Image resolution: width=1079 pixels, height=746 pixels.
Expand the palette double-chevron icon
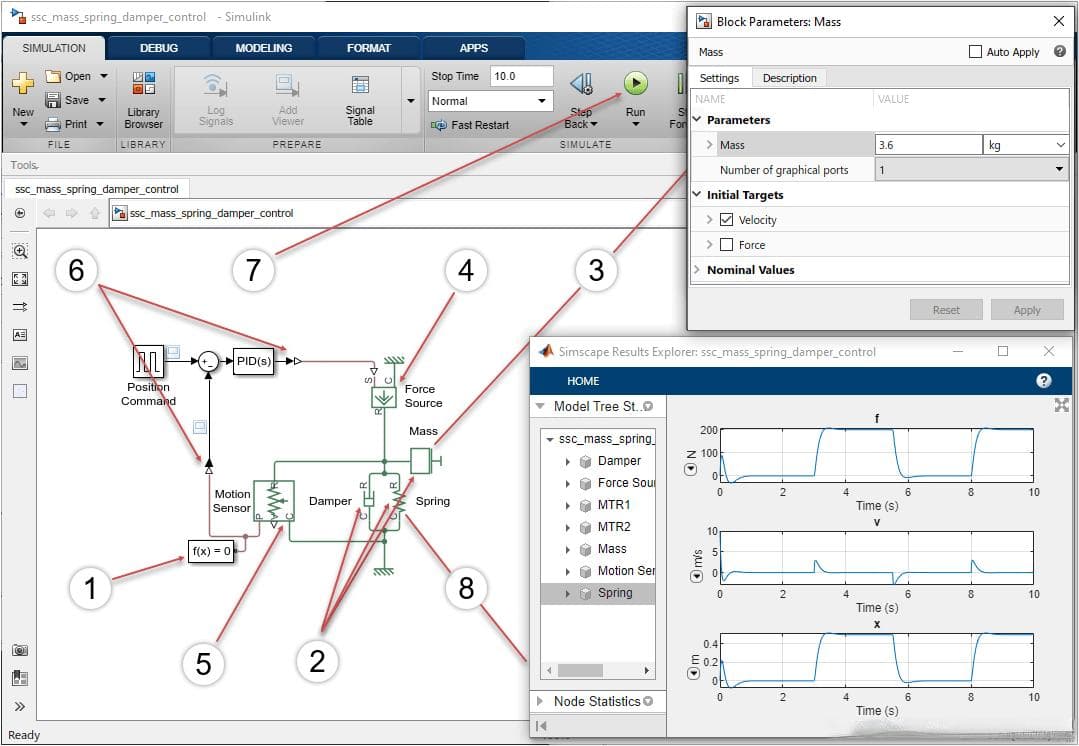click(20, 706)
